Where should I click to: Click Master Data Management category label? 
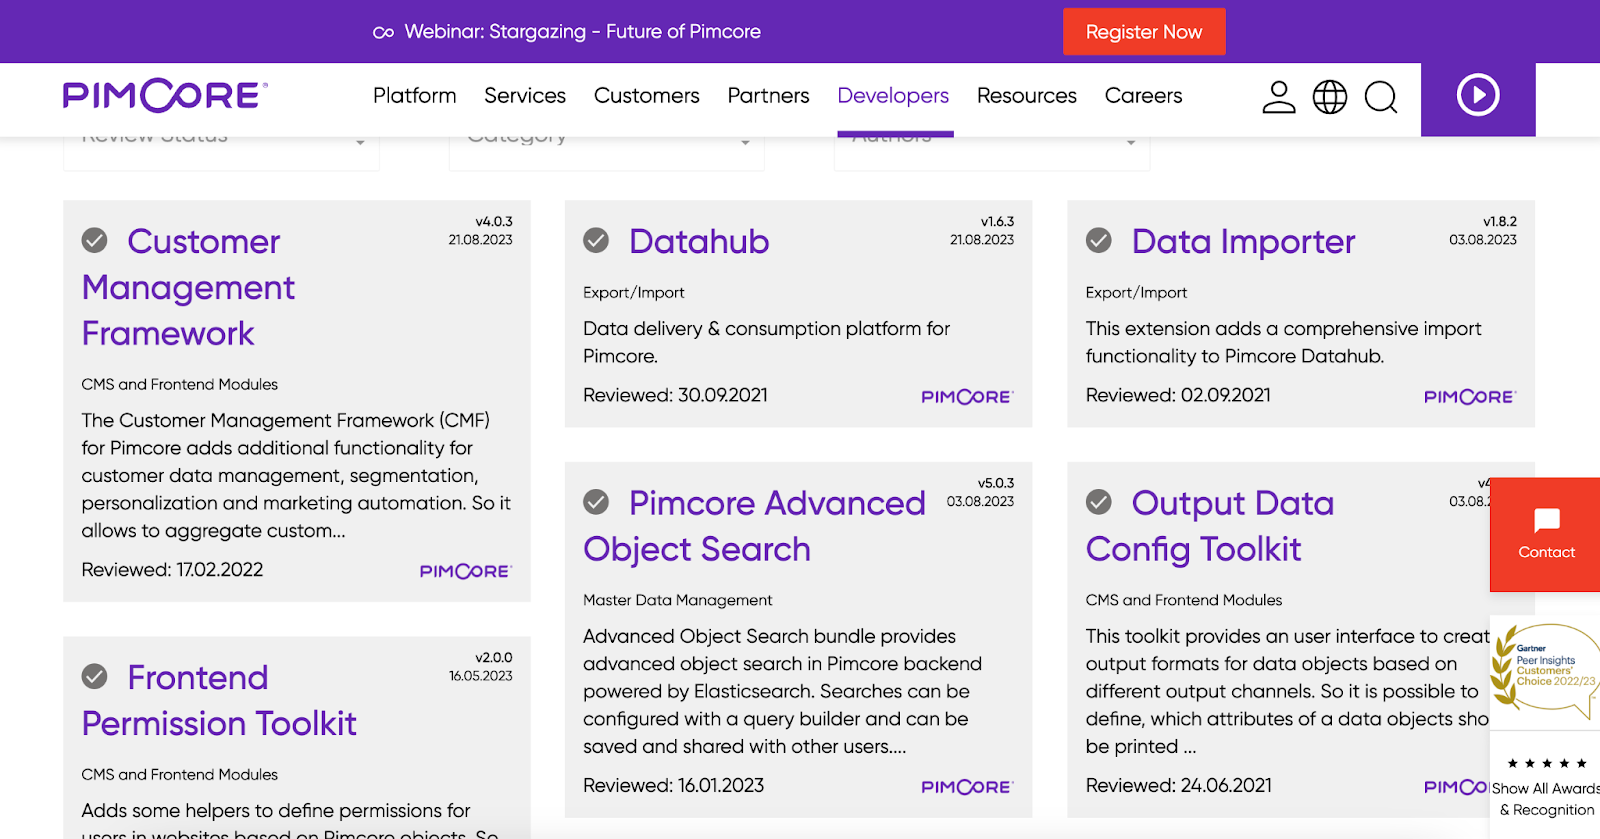tap(678, 600)
